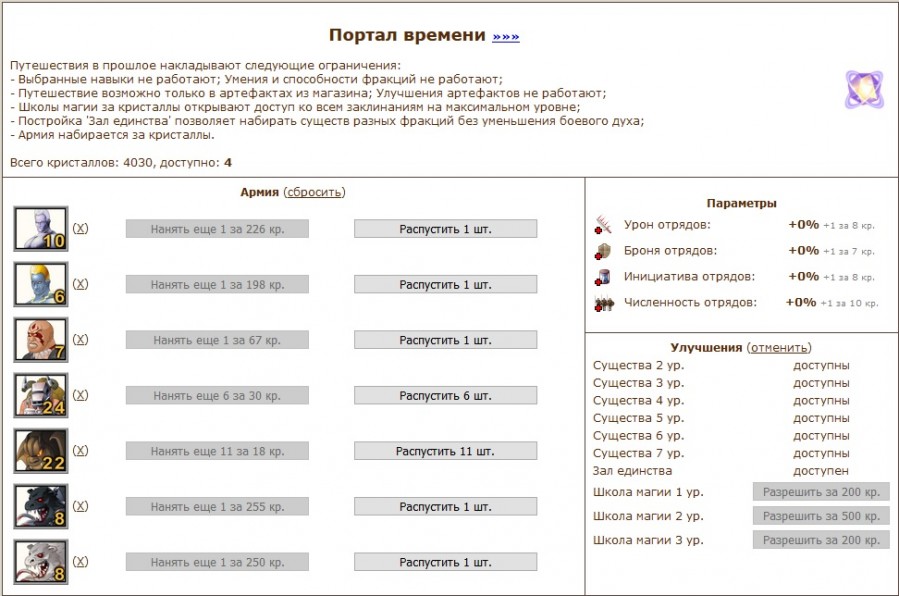Dismiss 1 unit in the 198 кр. row
The width and height of the screenshot is (899, 596).
(445, 284)
